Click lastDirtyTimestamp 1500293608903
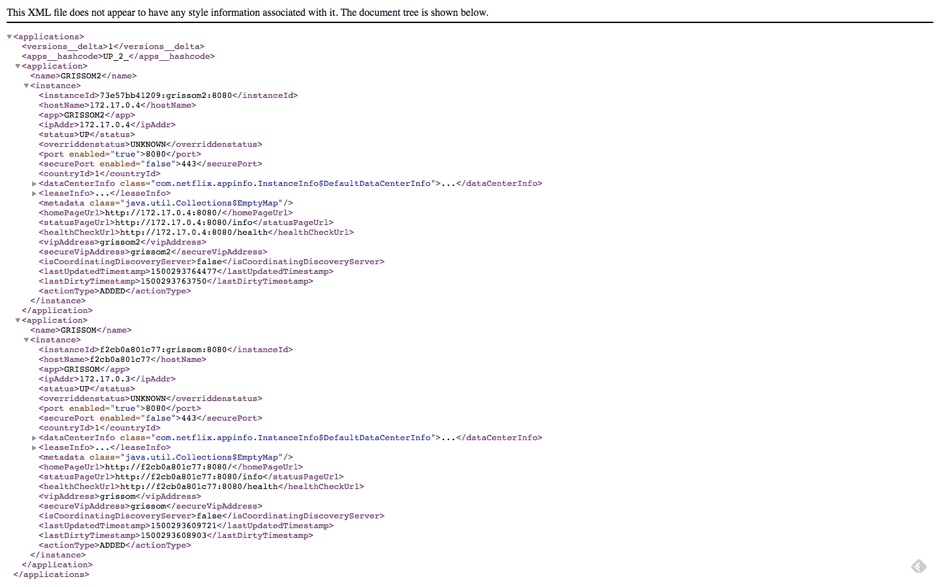The width and height of the screenshot is (940, 587). coord(176,535)
